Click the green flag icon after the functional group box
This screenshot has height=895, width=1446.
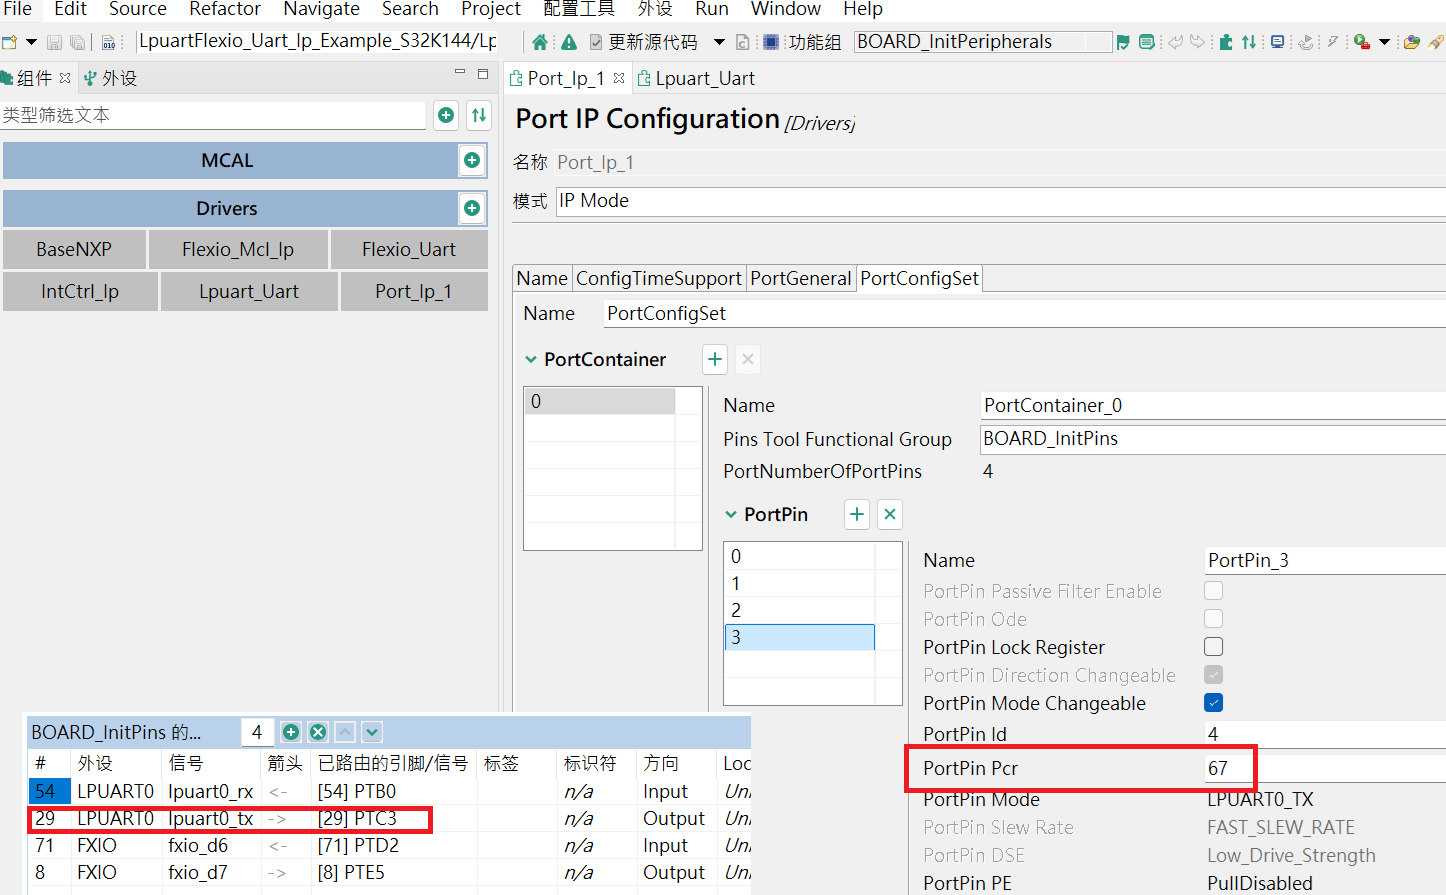click(1123, 42)
